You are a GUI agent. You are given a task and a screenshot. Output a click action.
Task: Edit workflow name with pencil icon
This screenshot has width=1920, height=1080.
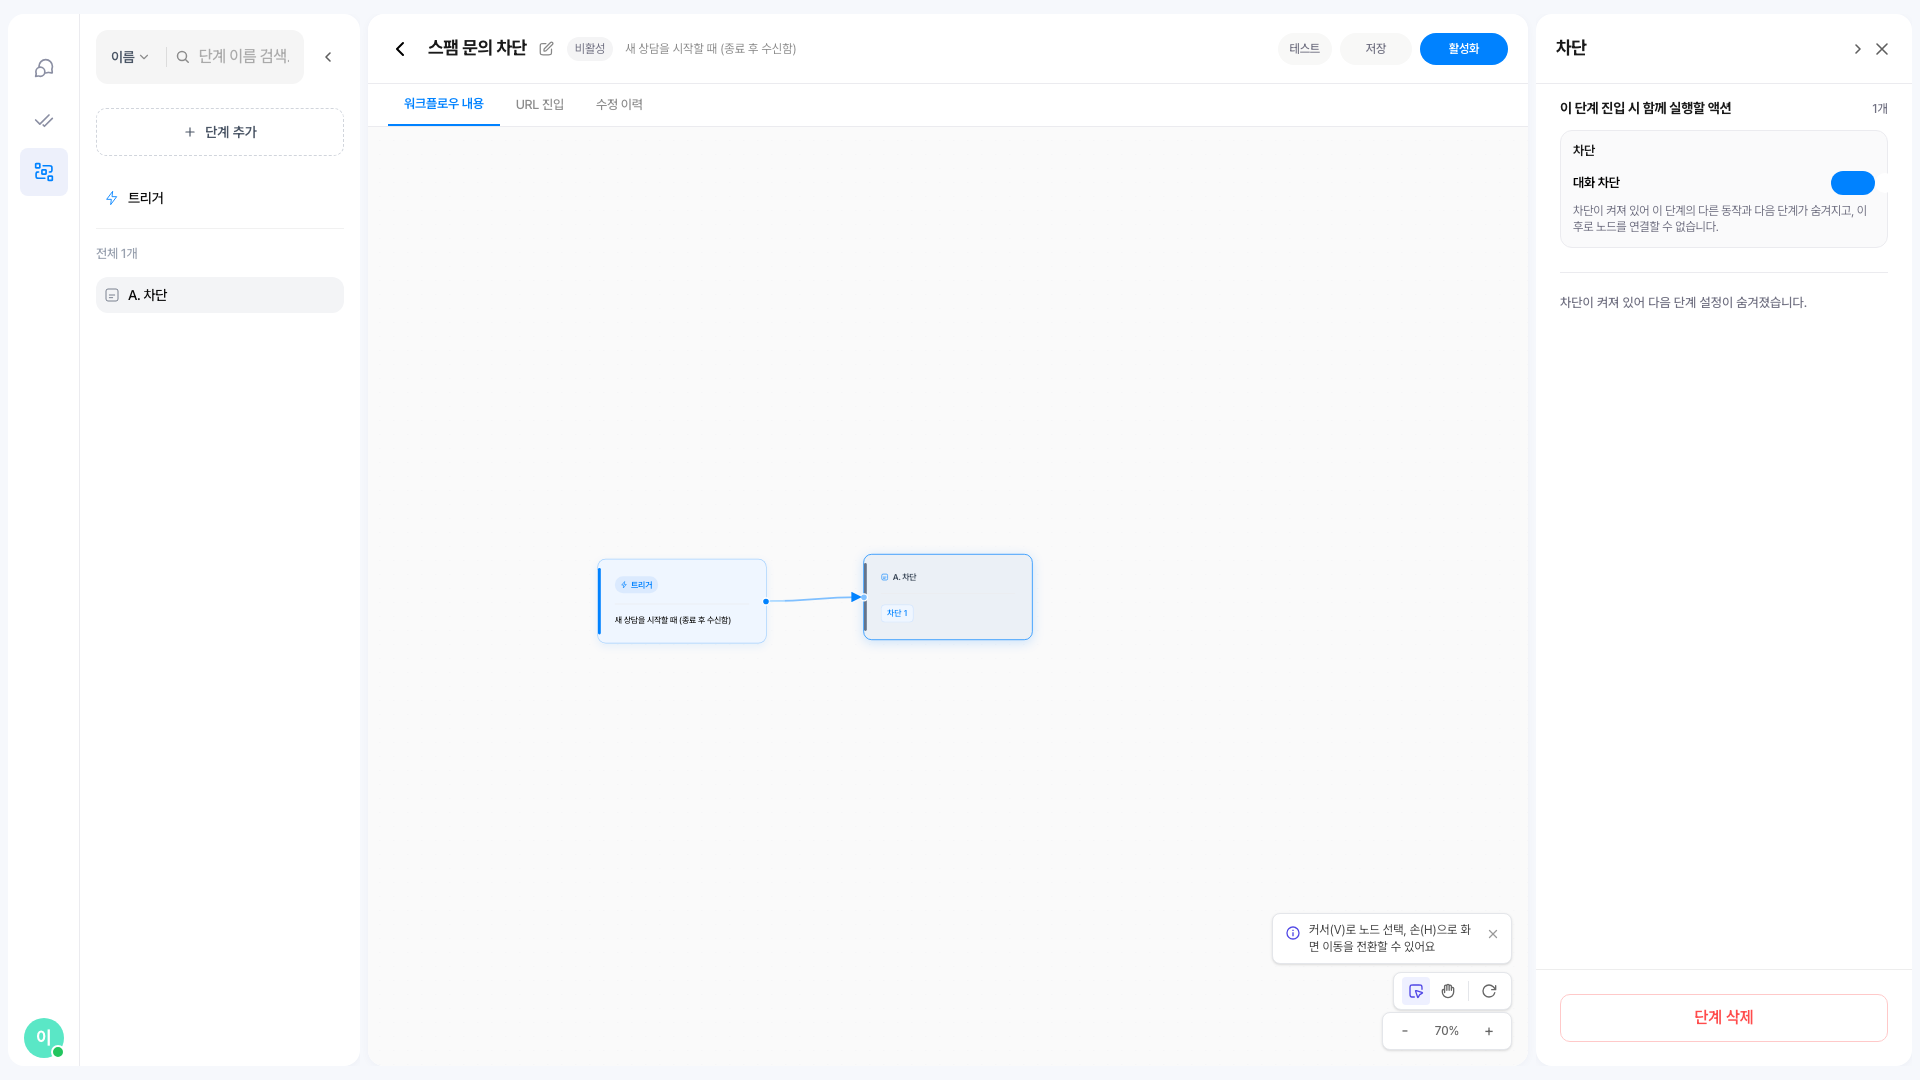coord(546,49)
